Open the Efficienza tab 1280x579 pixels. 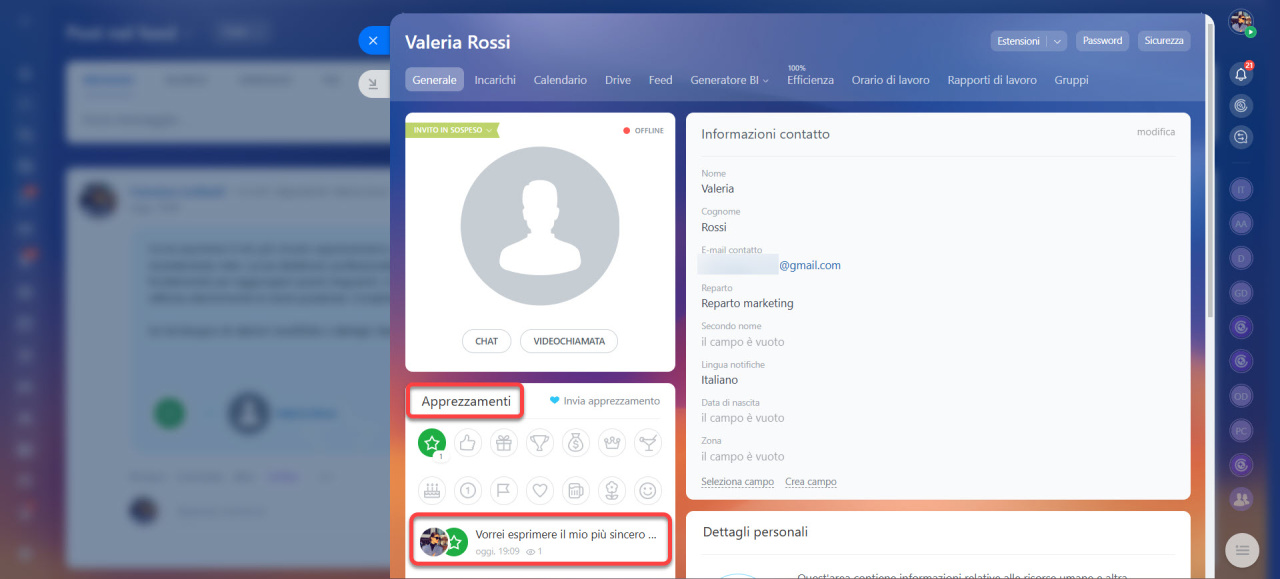coord(810,80)
